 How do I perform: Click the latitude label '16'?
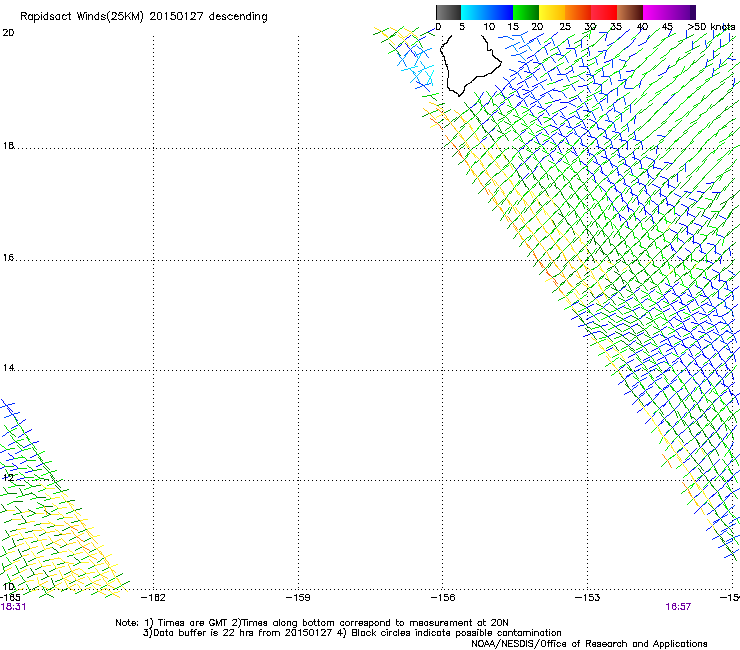coord(8,257)
